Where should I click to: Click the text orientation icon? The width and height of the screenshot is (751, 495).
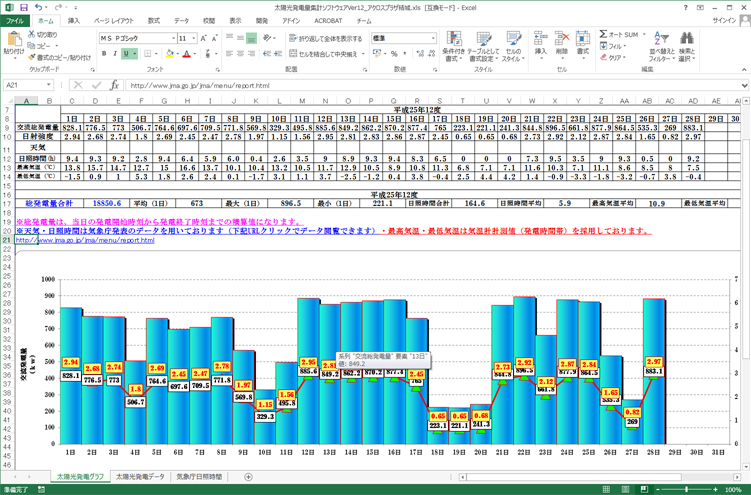point(267,38)
